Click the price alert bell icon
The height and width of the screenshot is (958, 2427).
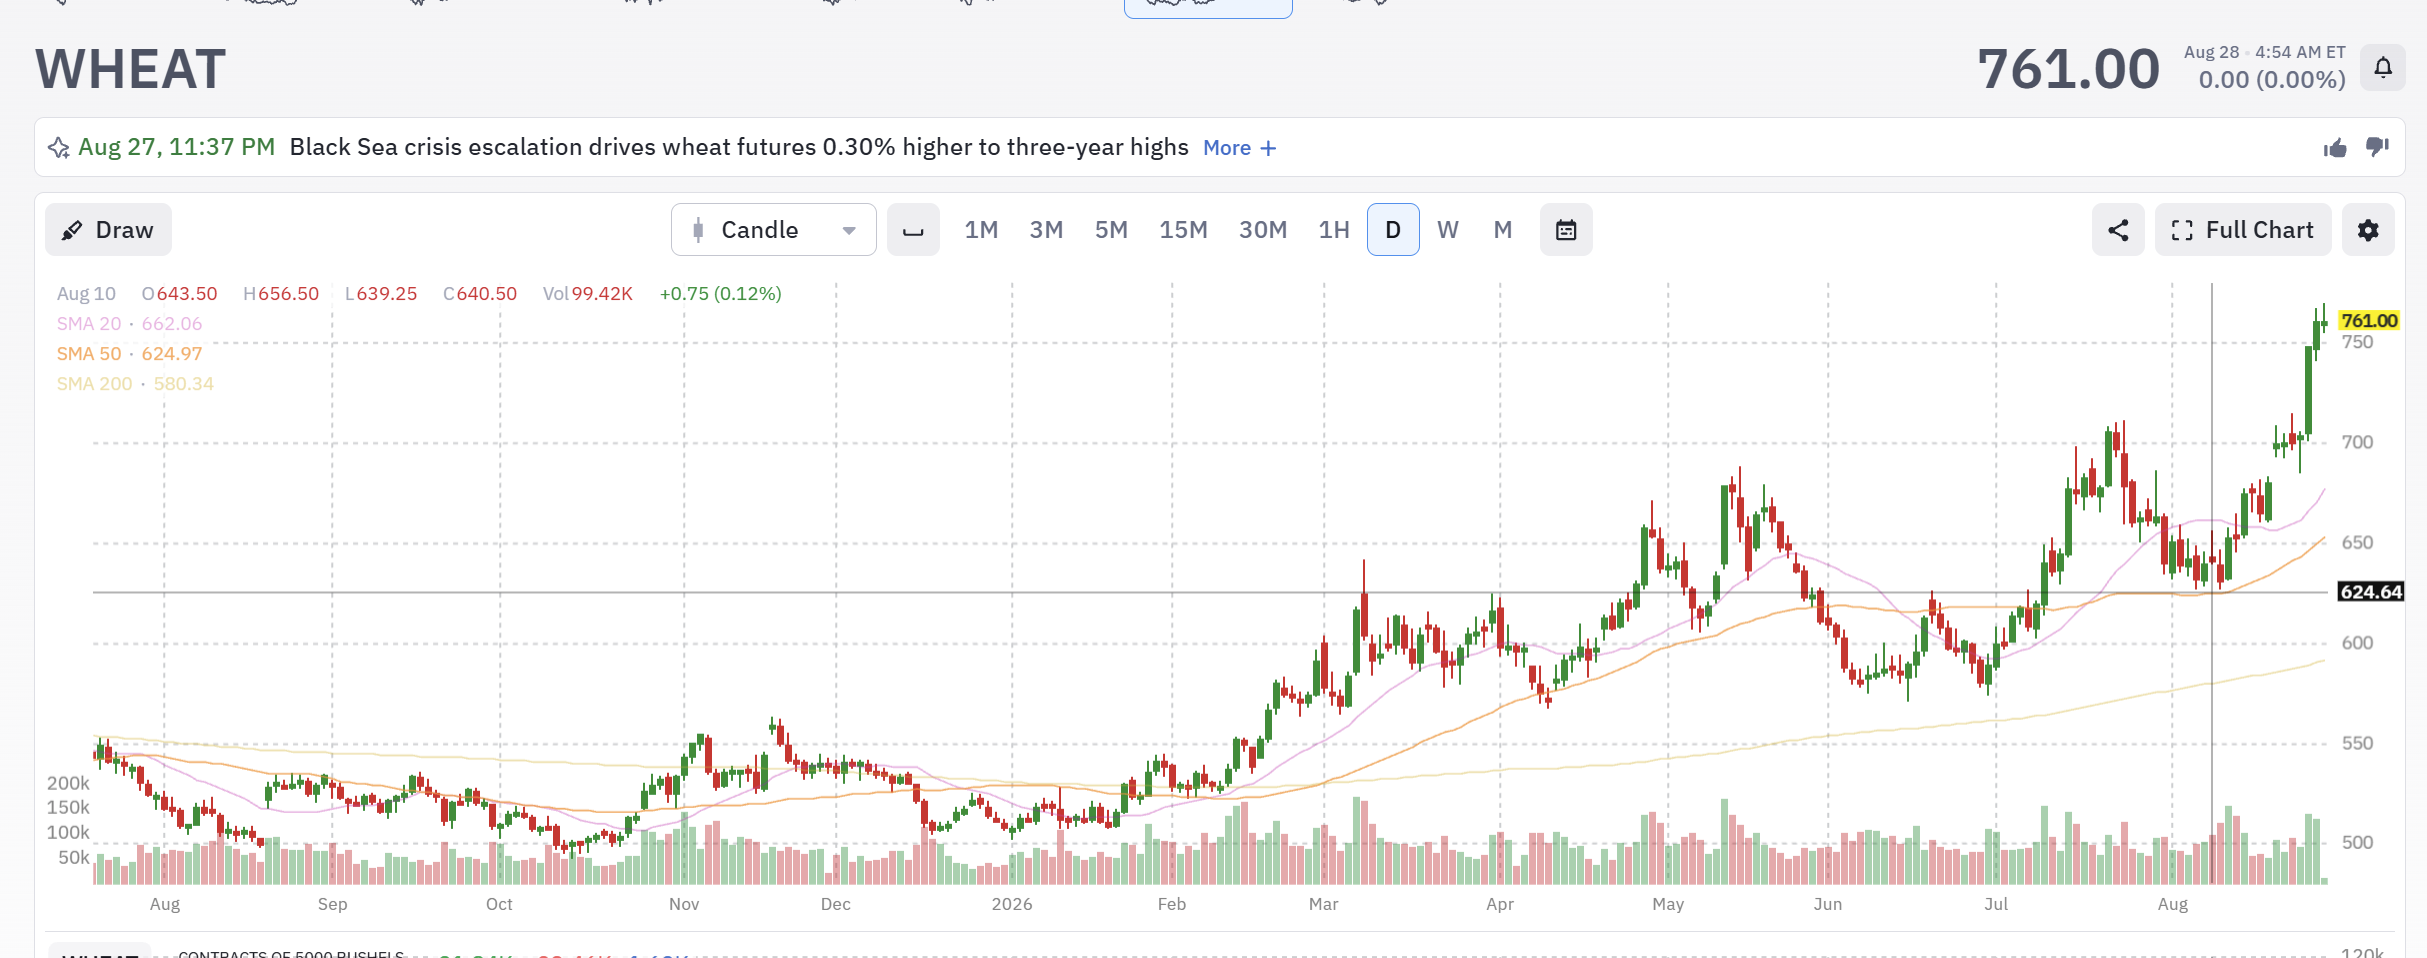(x=2383, y=68)
